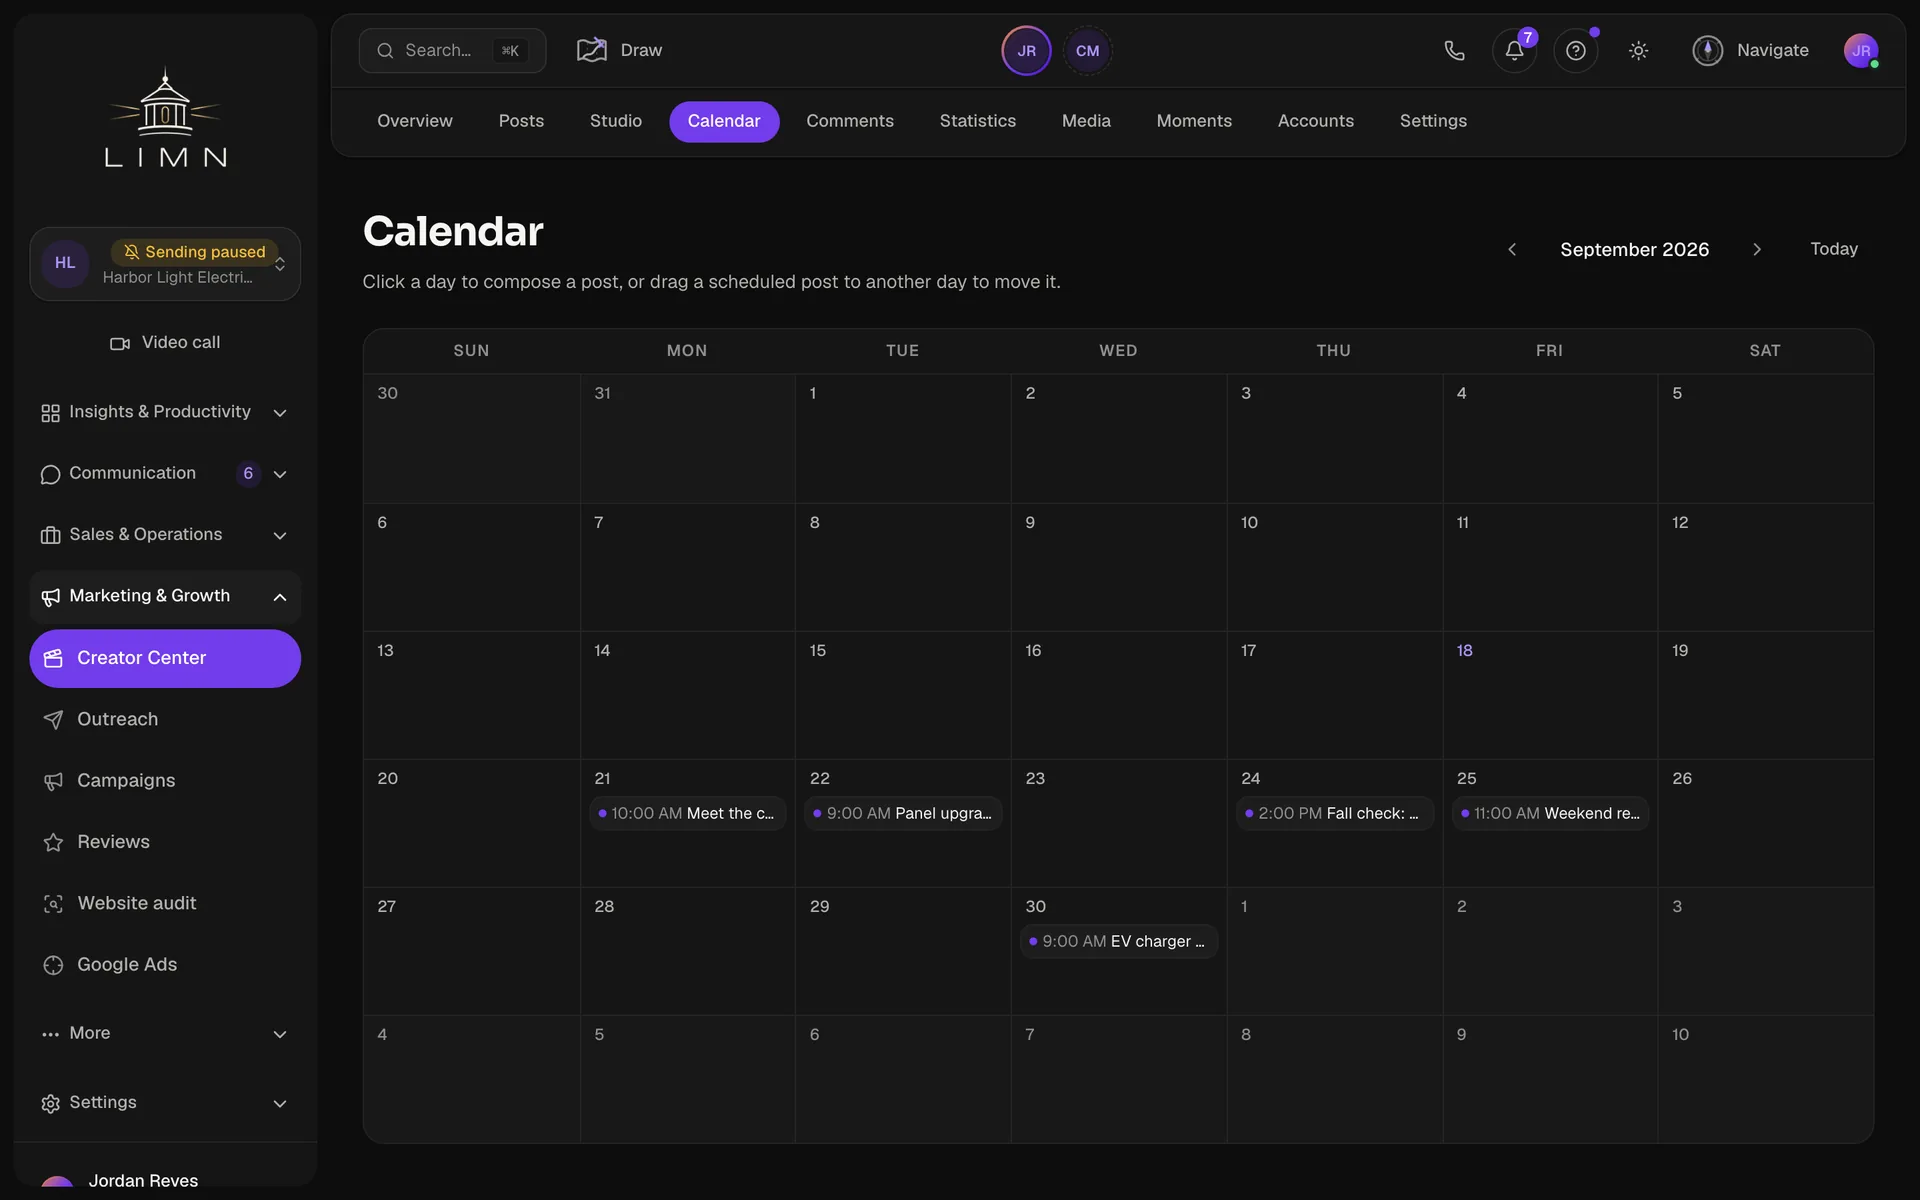This screenshot has width=1920, height=1200.
Task: Click the CM collaborator avatar
Action: (1087, 51)
